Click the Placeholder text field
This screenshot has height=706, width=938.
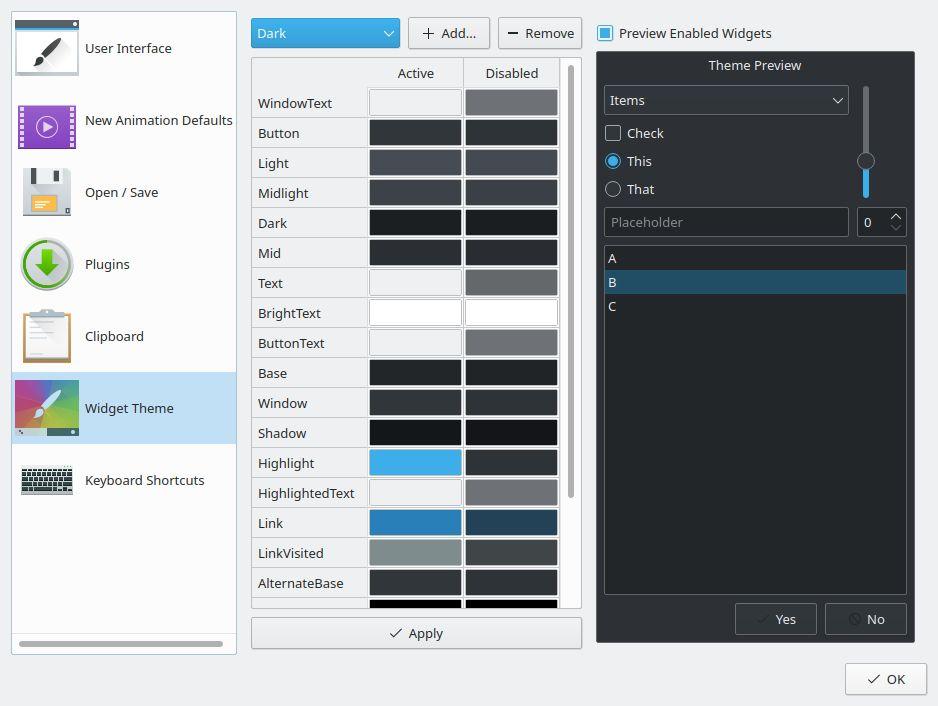[x=726, y=222]
